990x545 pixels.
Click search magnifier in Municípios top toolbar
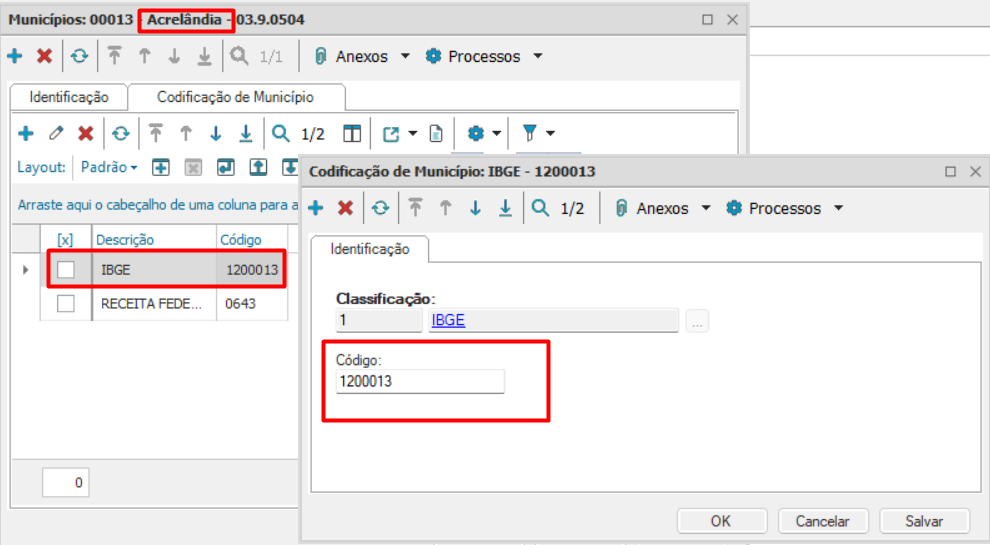239,56
